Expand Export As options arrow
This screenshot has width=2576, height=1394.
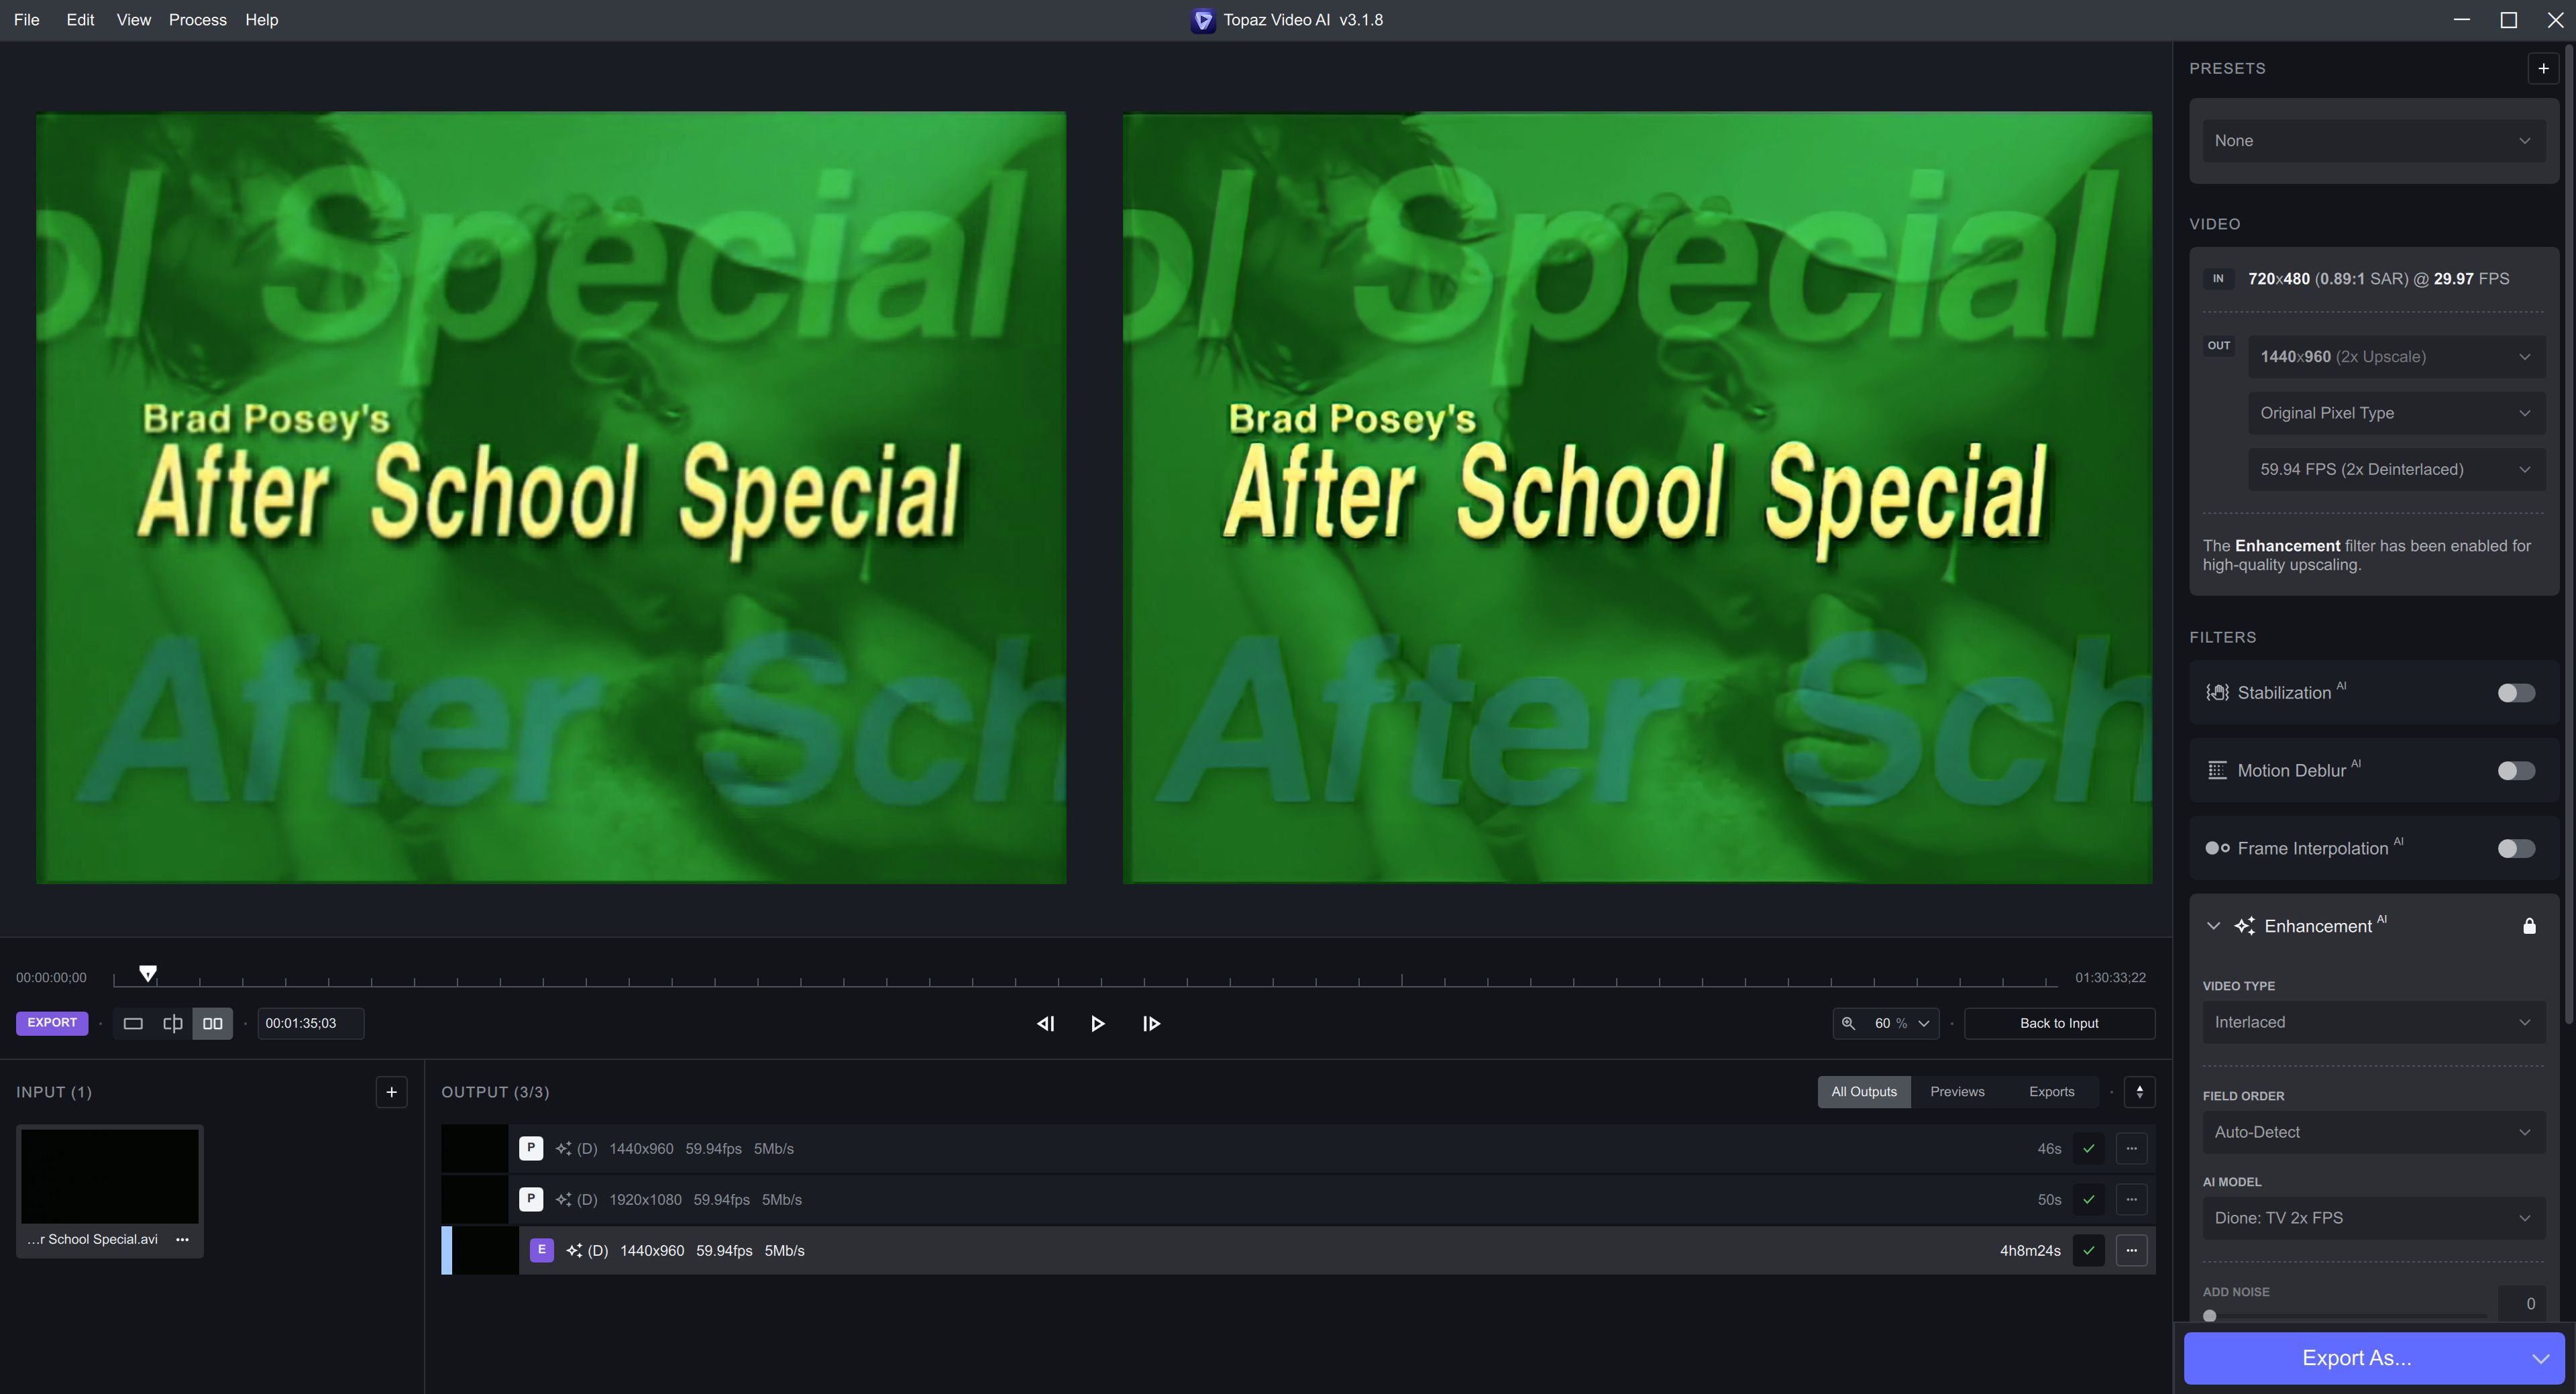pyautogui.click(x=2540, y=1358)
